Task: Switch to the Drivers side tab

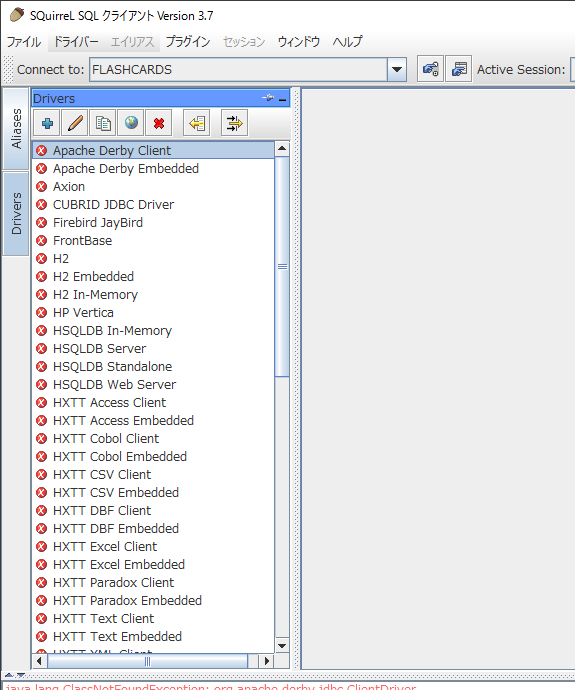Action: (16, 213)
